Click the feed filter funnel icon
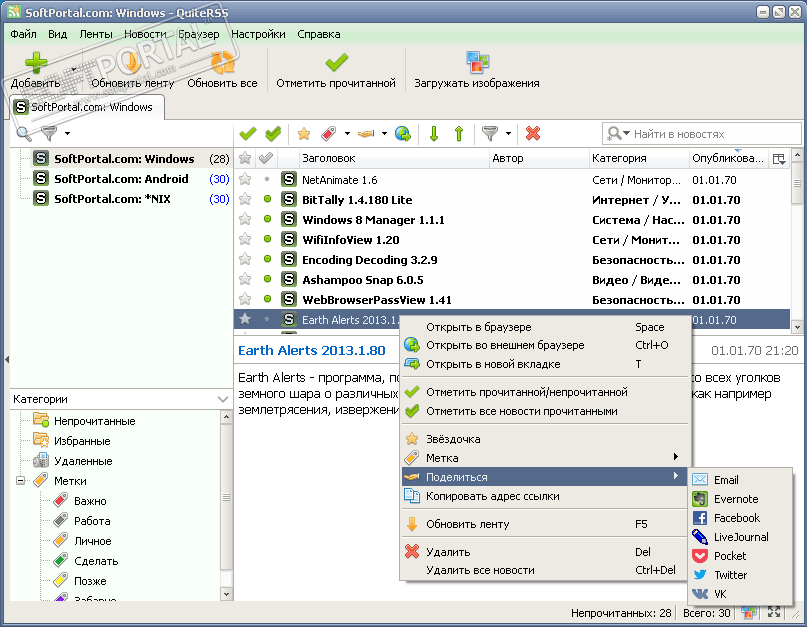 pos(49,134)
